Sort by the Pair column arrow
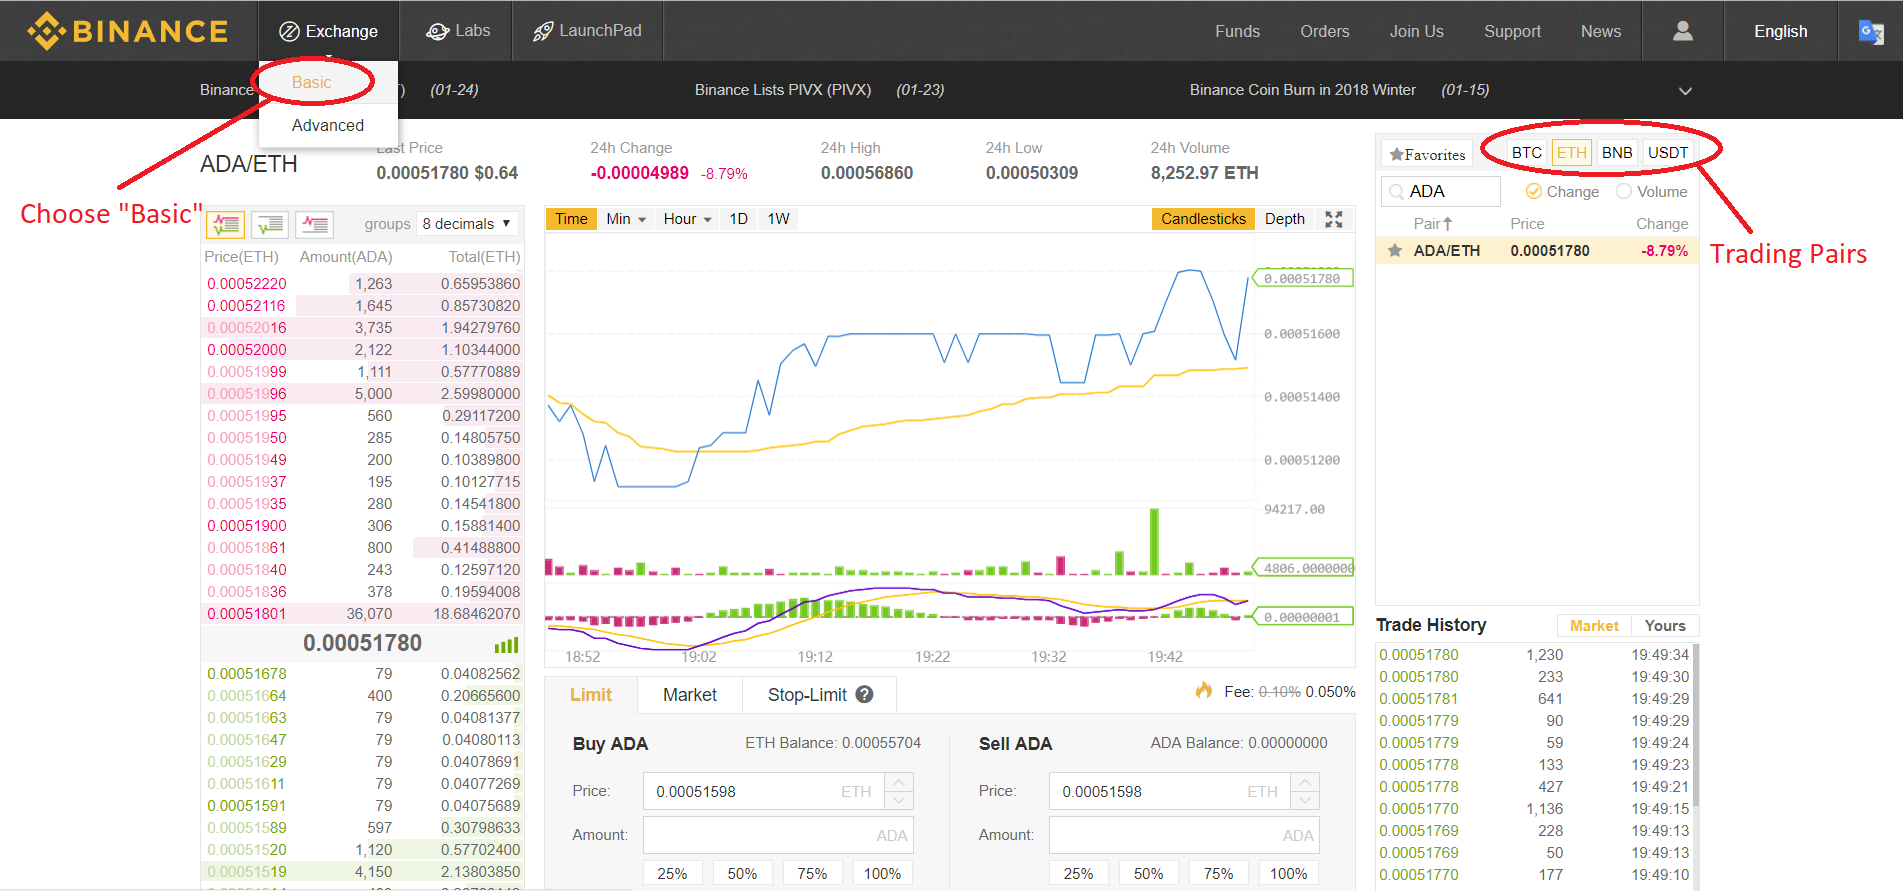 [x=1447, y=224]
